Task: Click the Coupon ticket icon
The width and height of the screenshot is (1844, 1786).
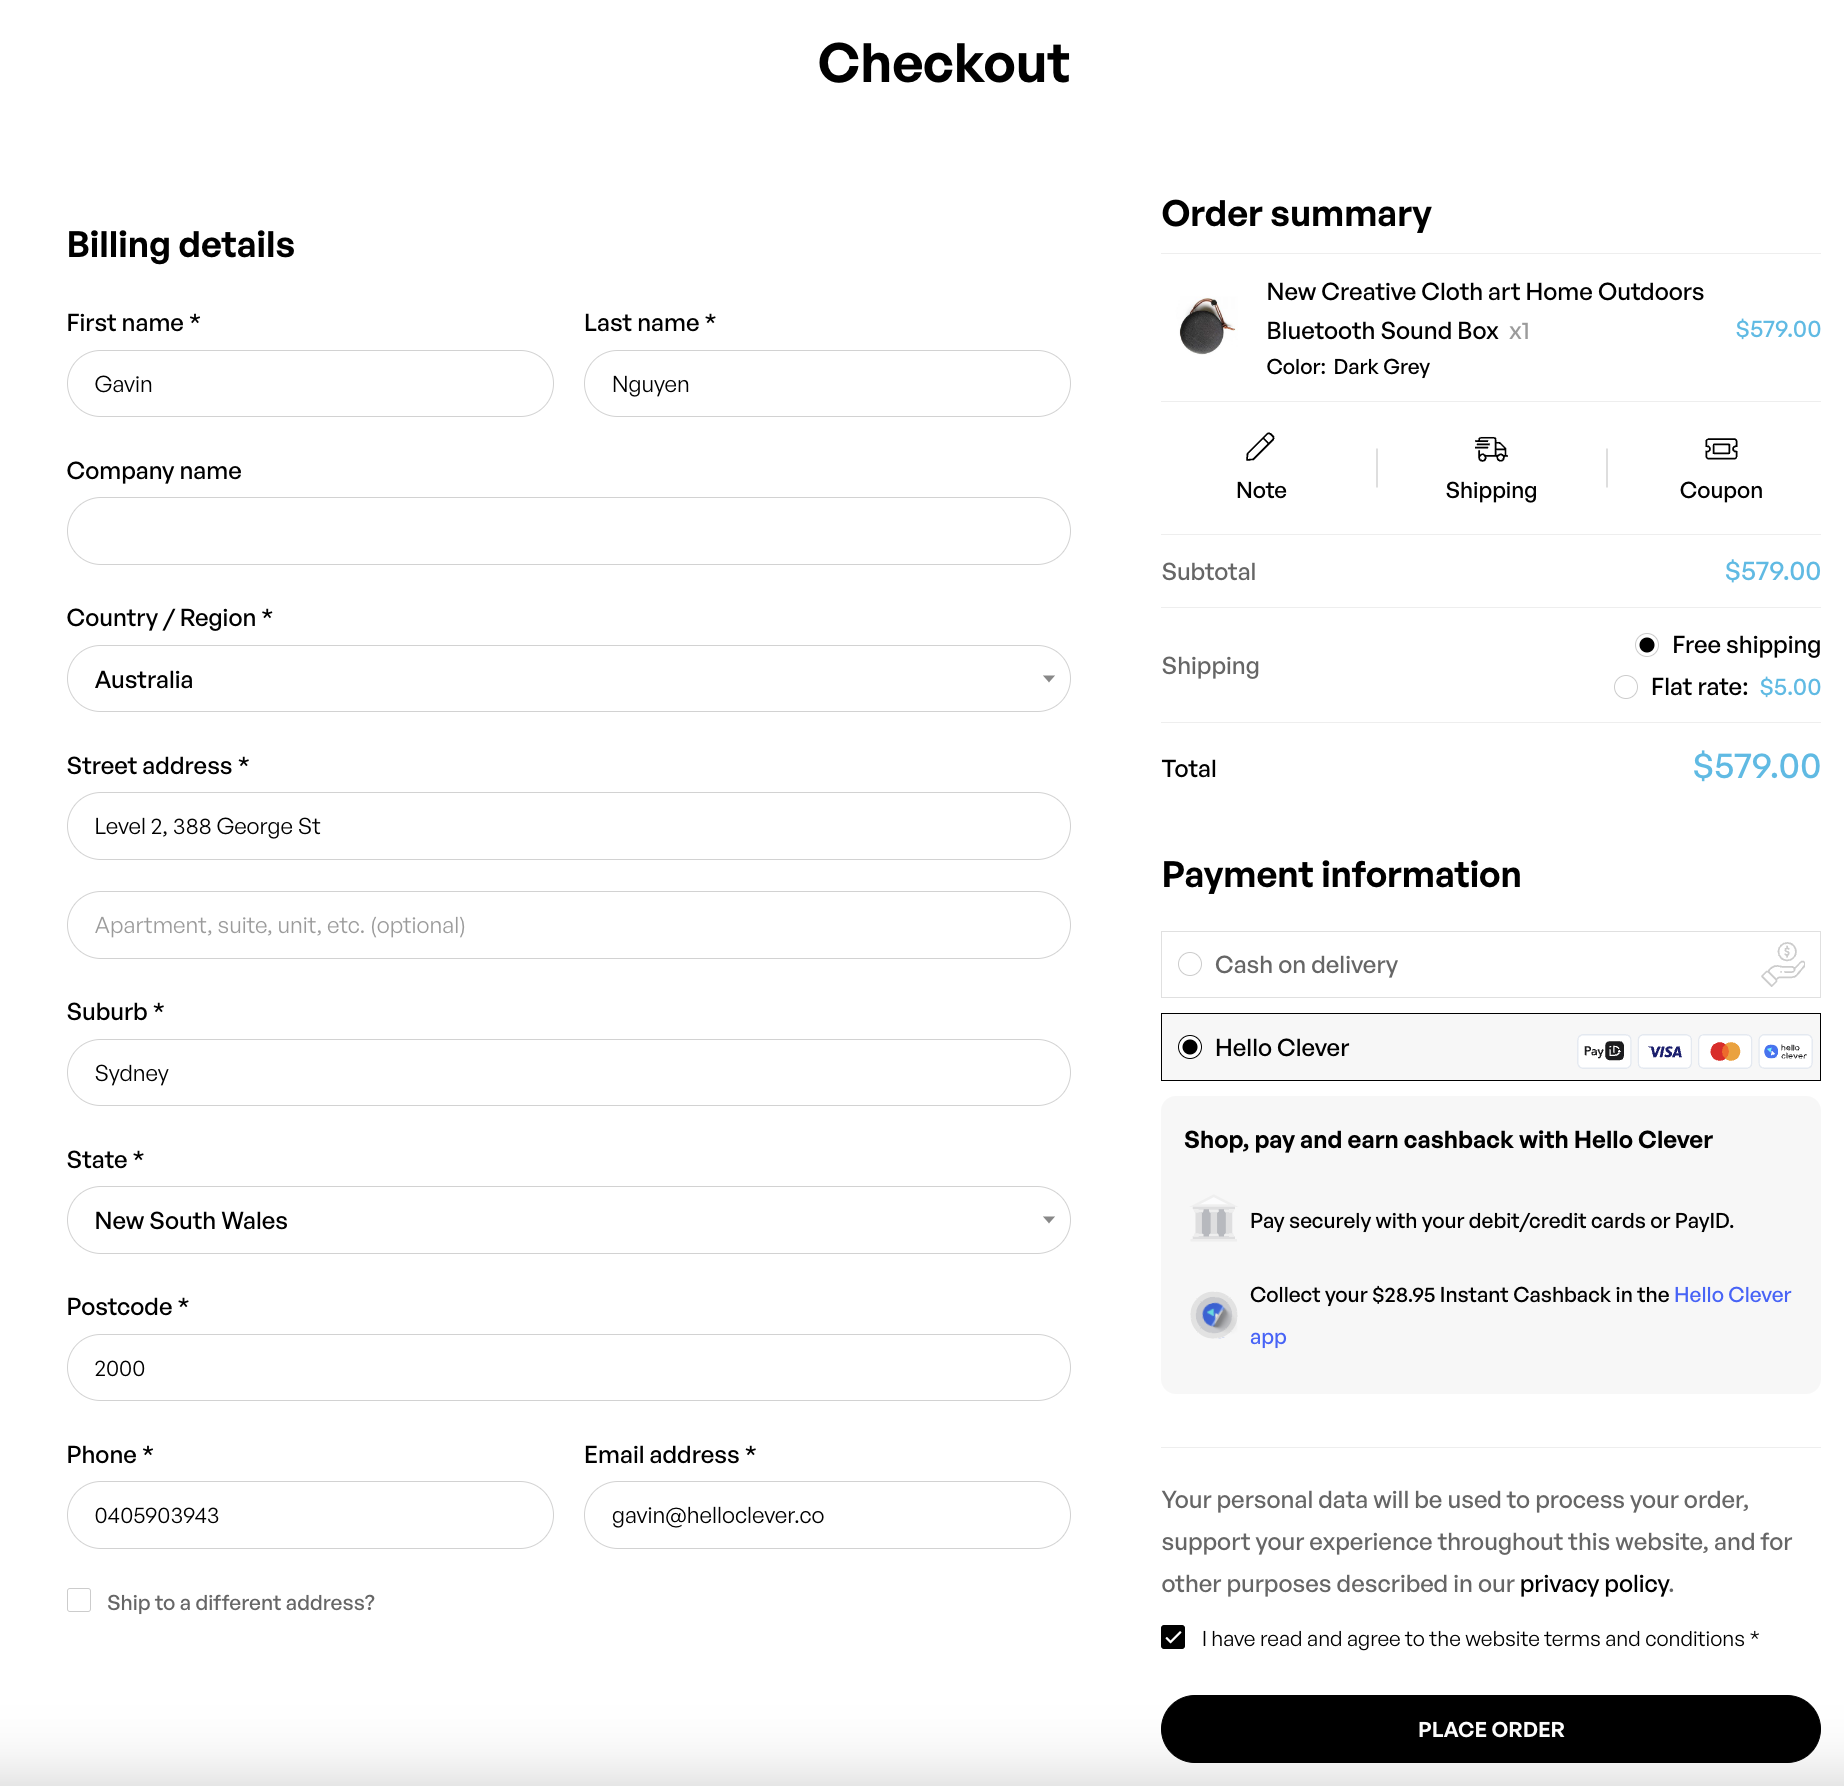Action: [x=1720, y=449]
